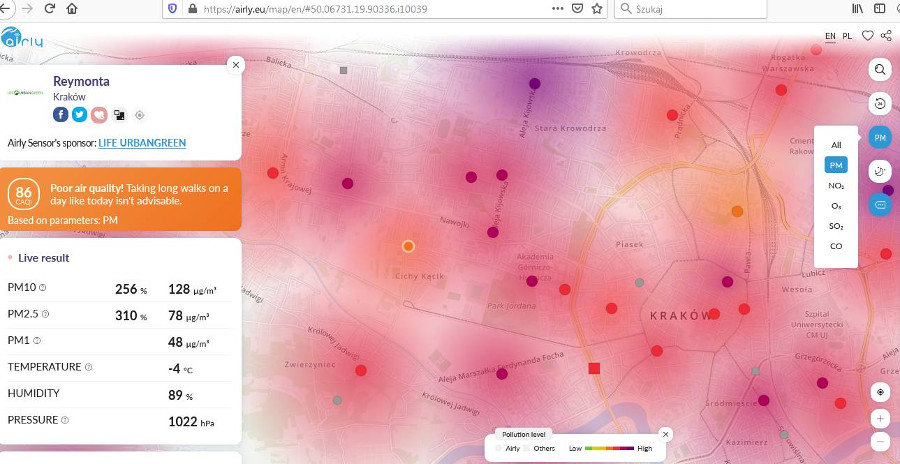Open the tracking protection shield icon
The image size is (900, 464).
[172, 9]
